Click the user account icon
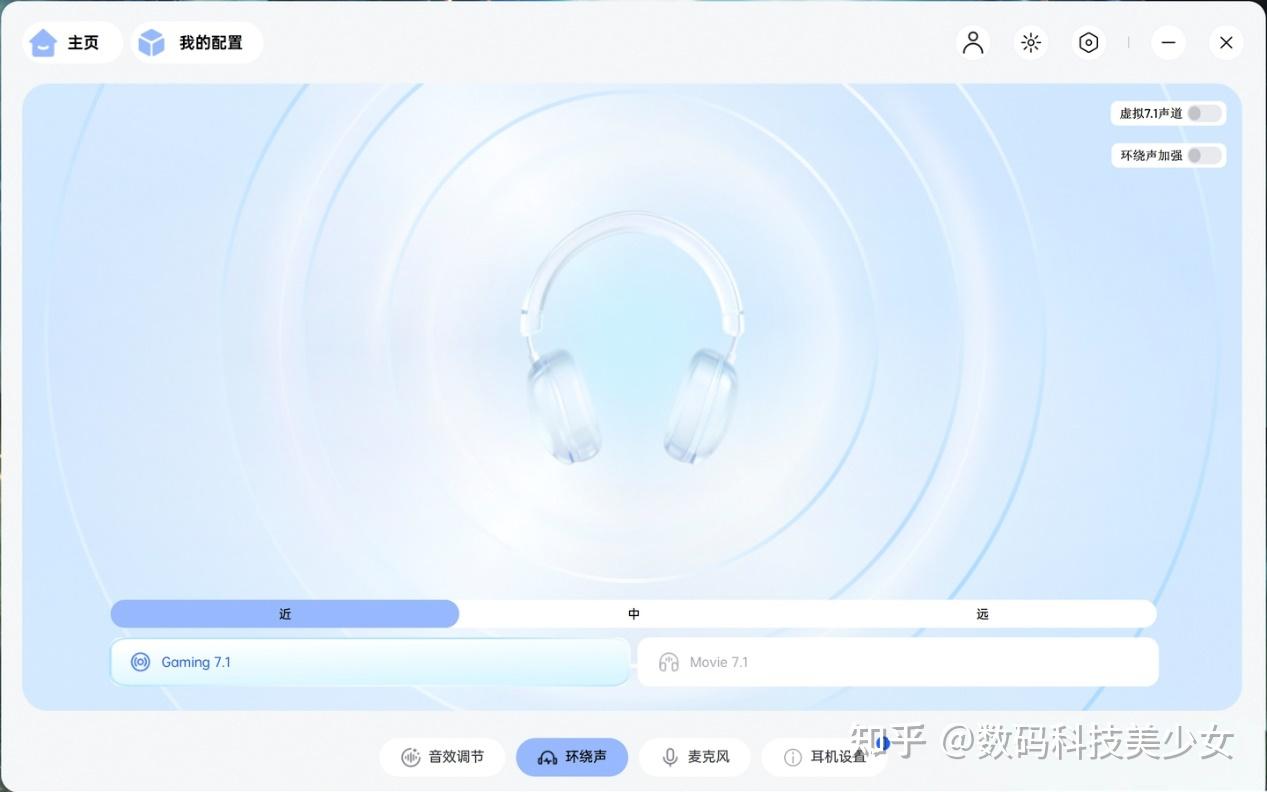The width and height of the screenshot is (1267, 792). click(x=973, y=42)
